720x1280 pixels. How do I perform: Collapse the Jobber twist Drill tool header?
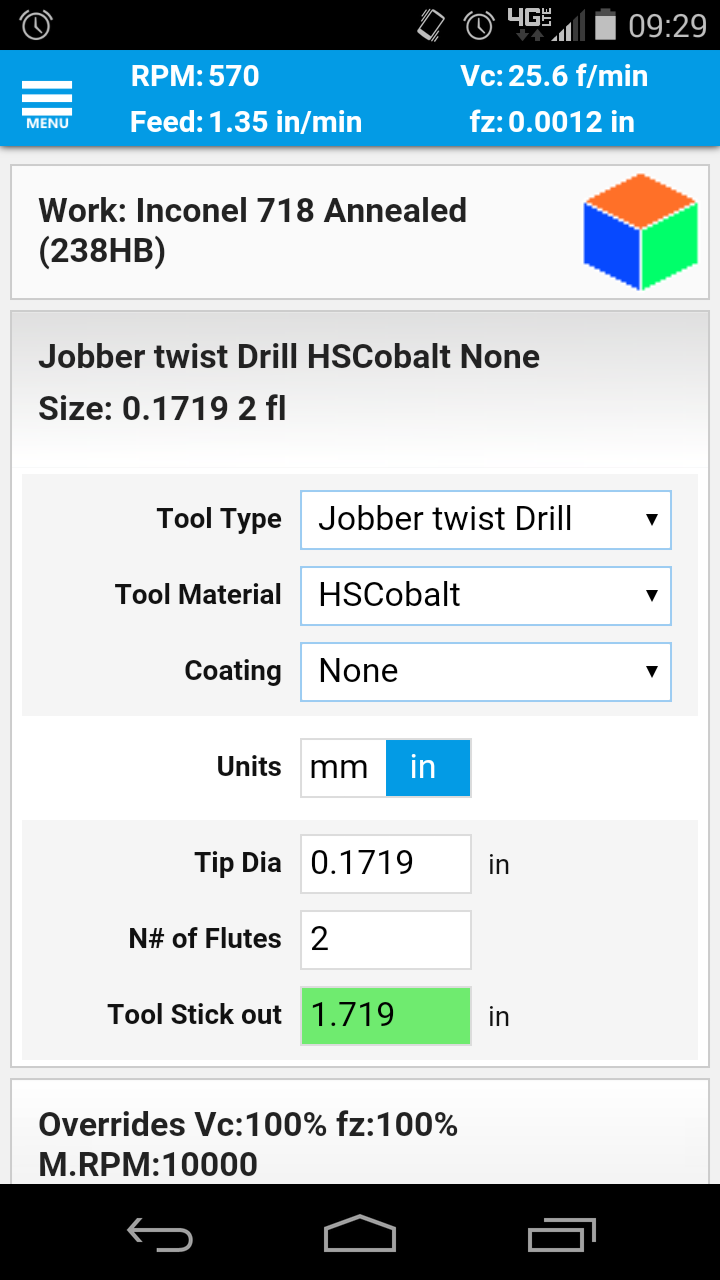300,382
